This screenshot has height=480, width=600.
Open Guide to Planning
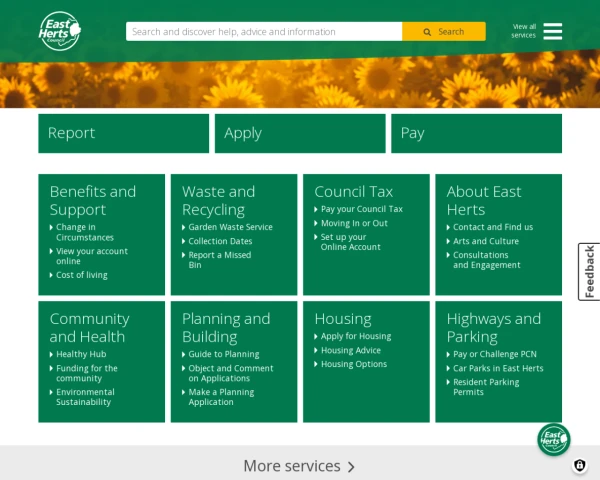[x=223, y=354]
